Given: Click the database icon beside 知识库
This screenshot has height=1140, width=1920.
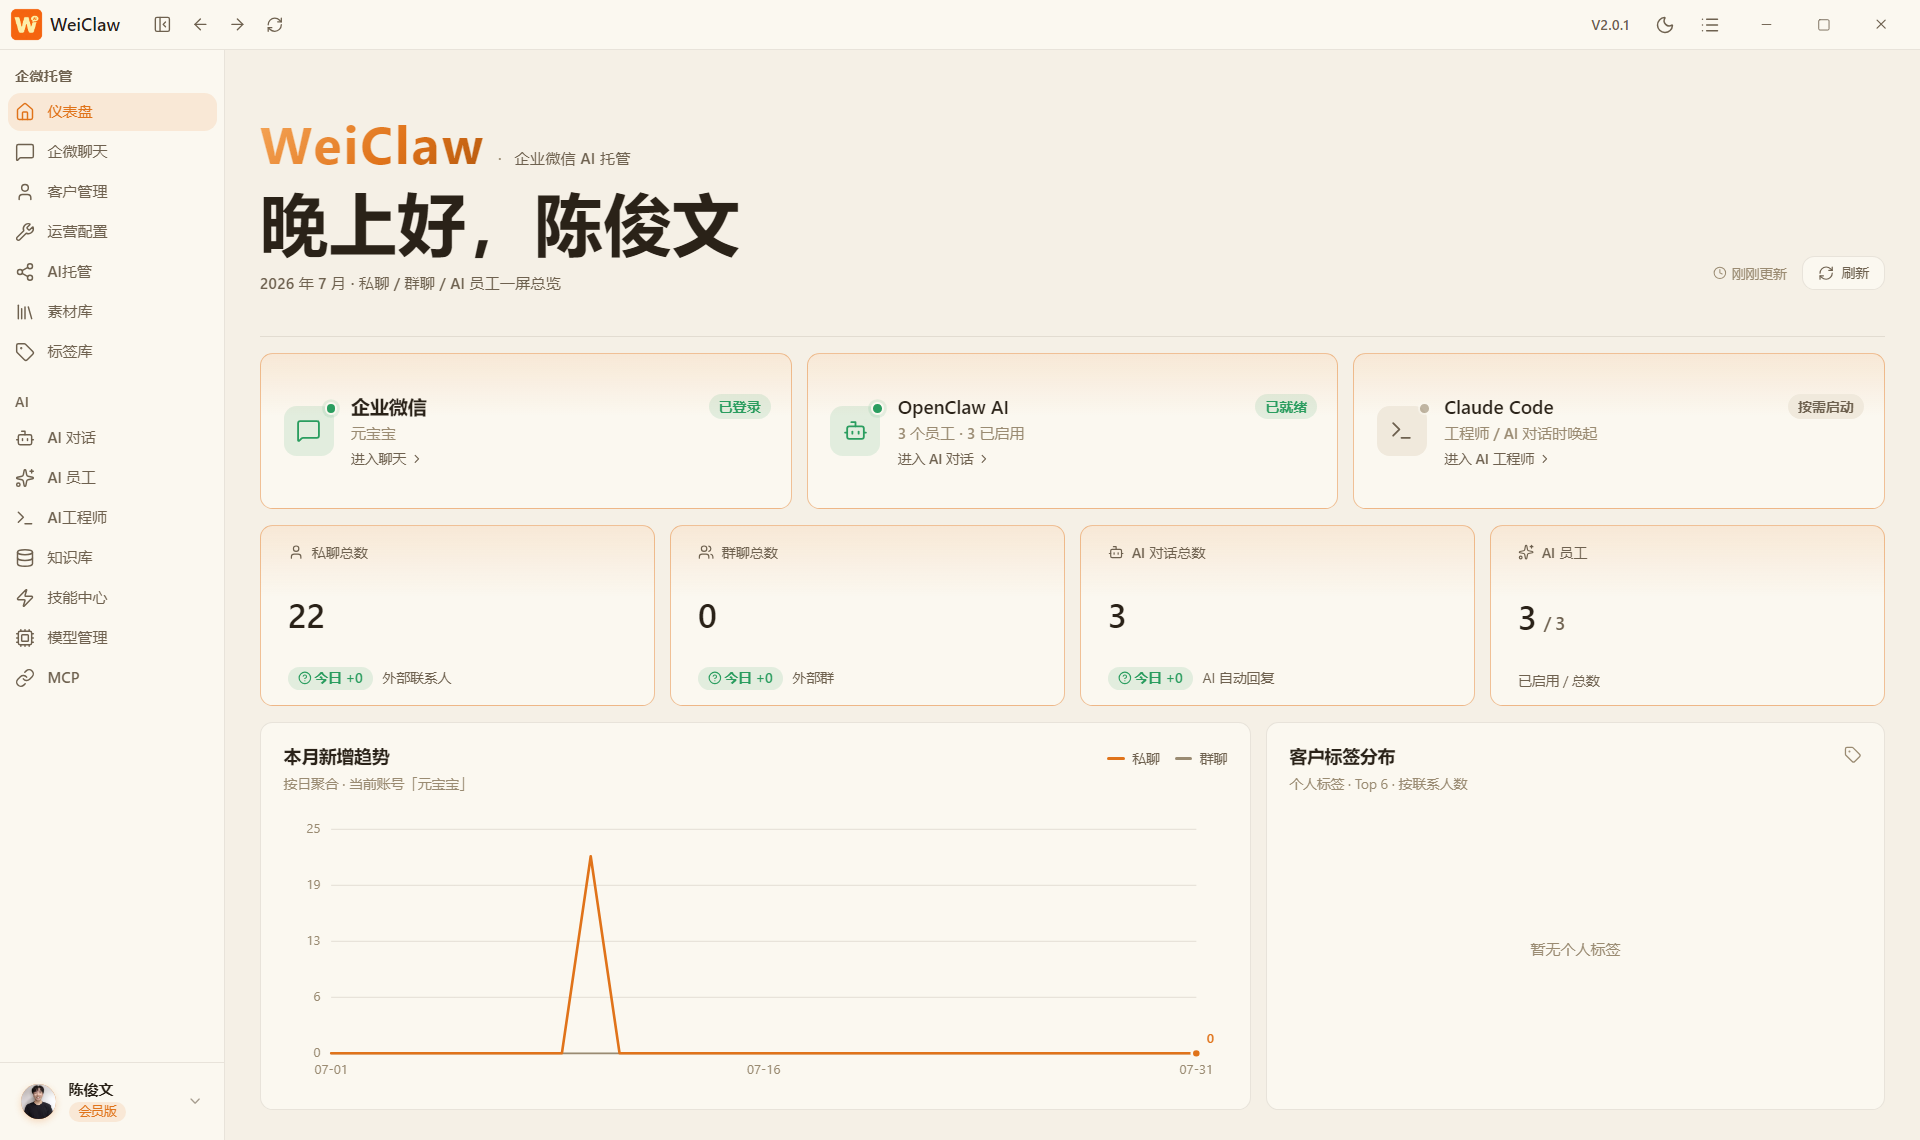Looking at the screenshot, I should tap(25, 558).
